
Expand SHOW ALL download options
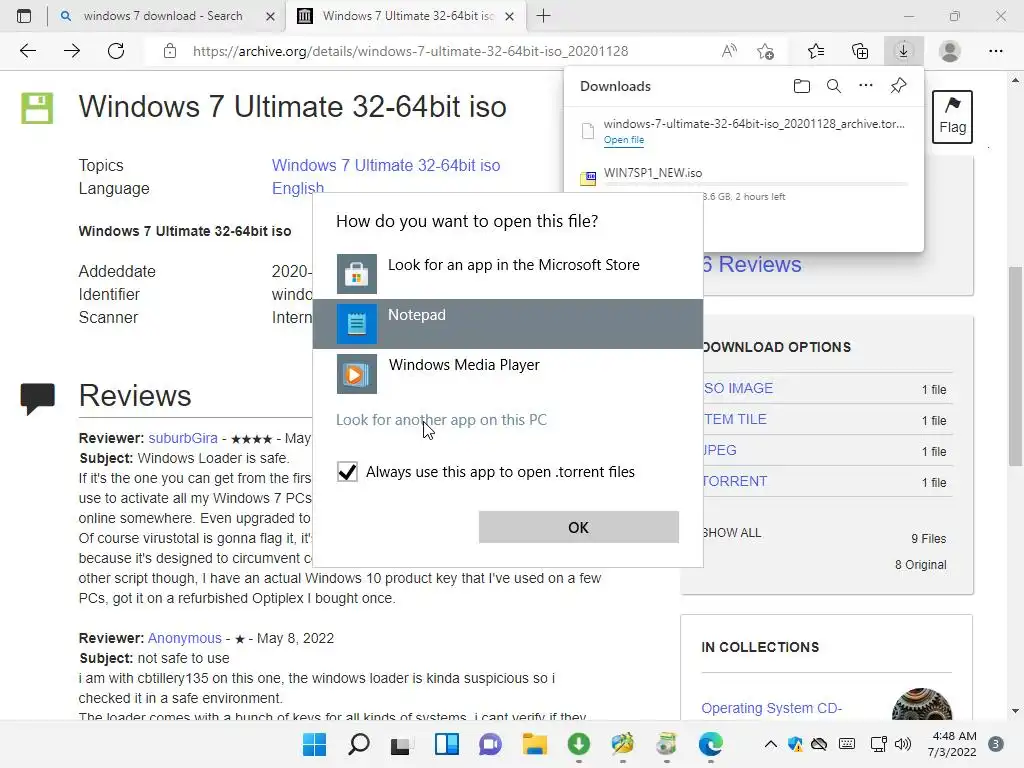731,533
